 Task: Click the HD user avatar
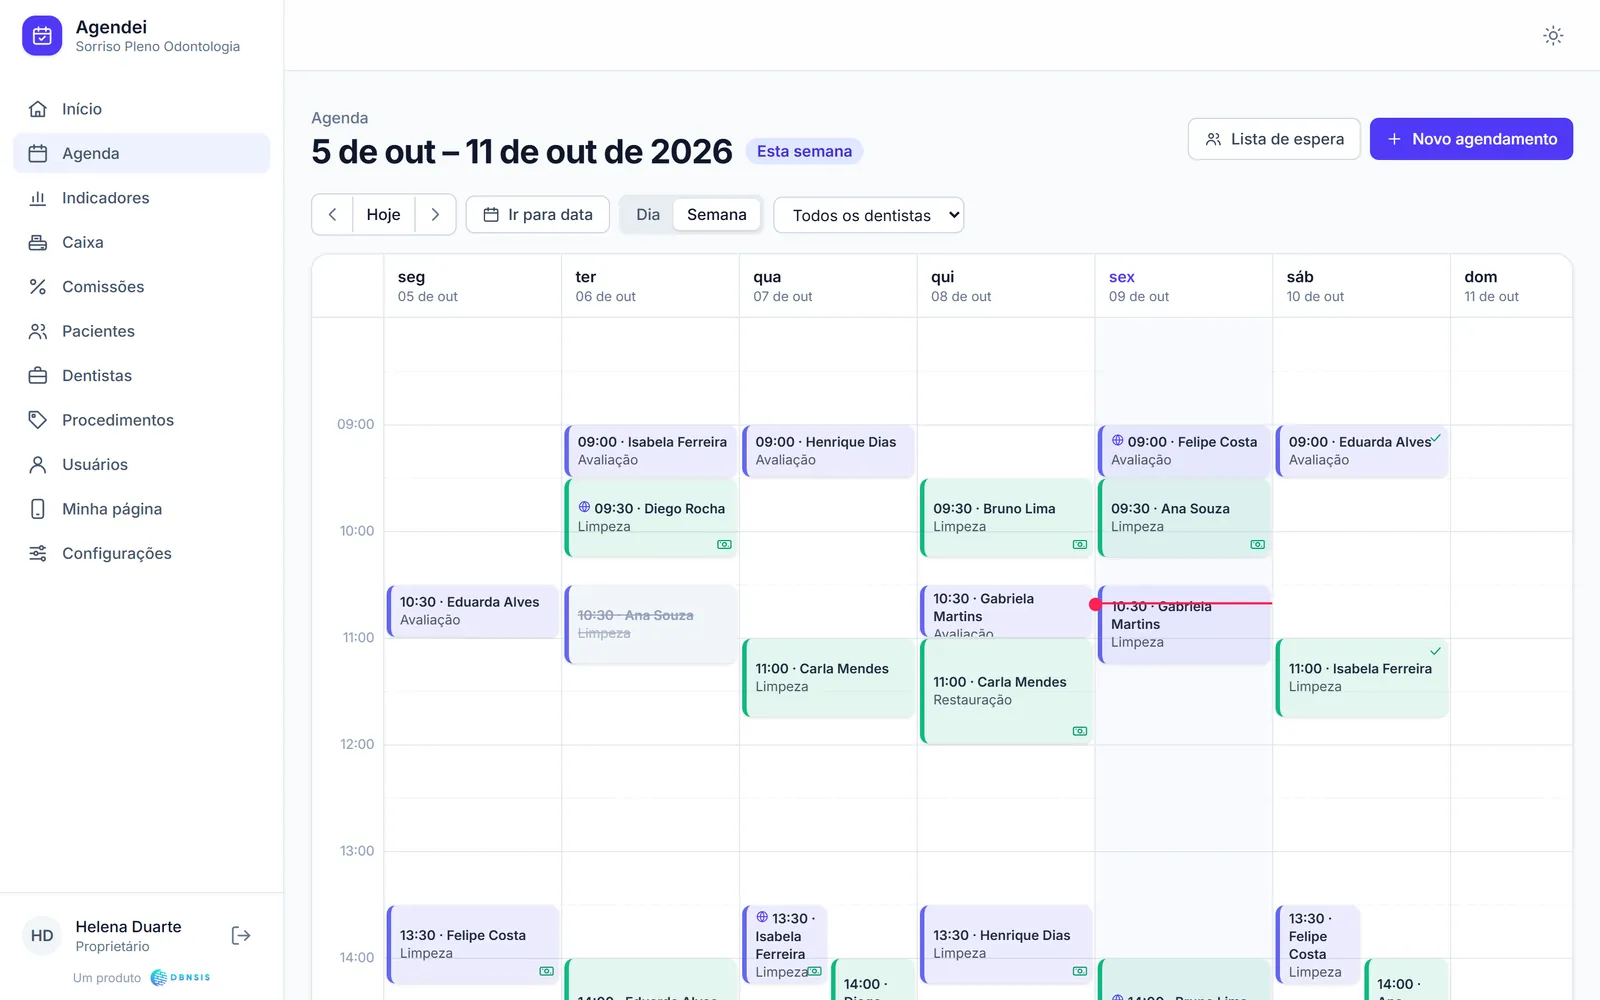click(42, 936)
